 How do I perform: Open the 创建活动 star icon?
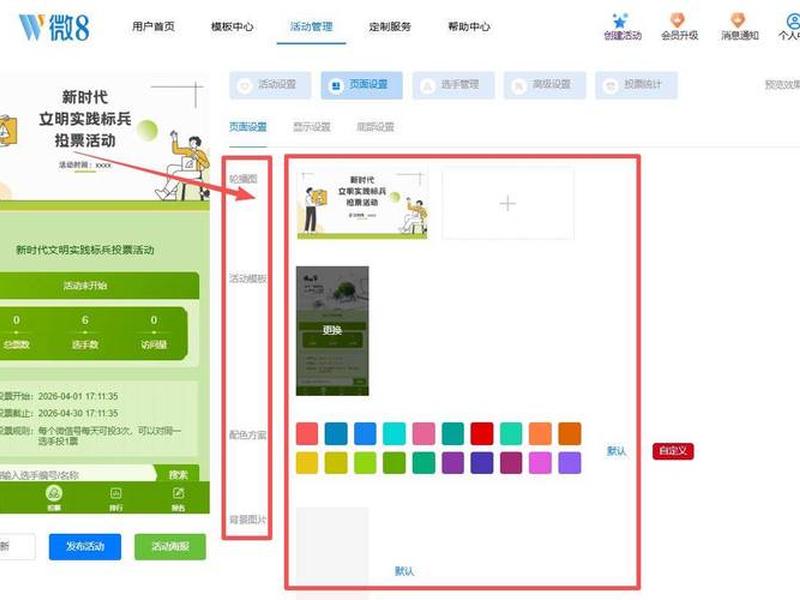[x=620, y=21]
